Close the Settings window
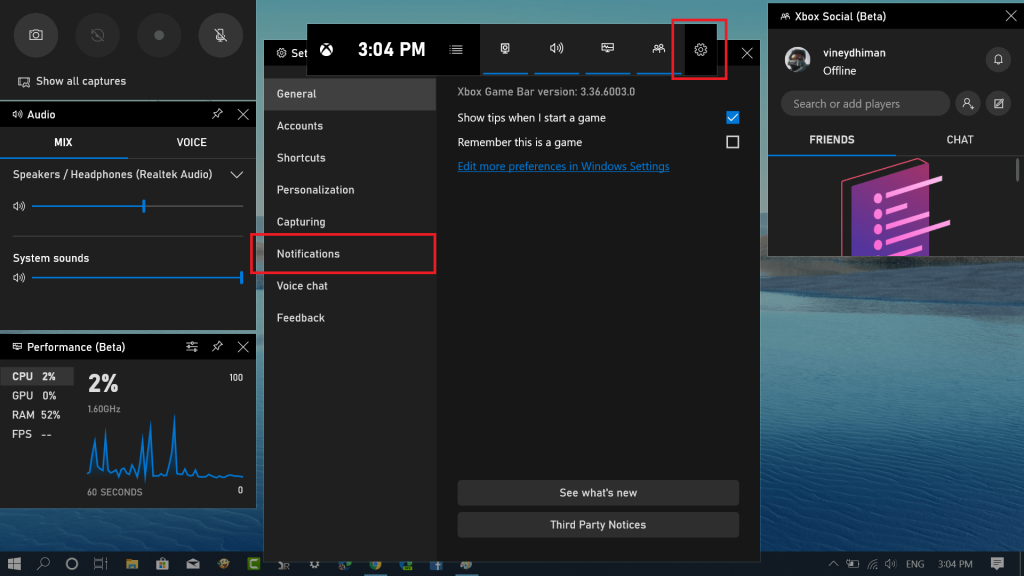The width and height of the screenshot is (1024, 576). point(747,54)
